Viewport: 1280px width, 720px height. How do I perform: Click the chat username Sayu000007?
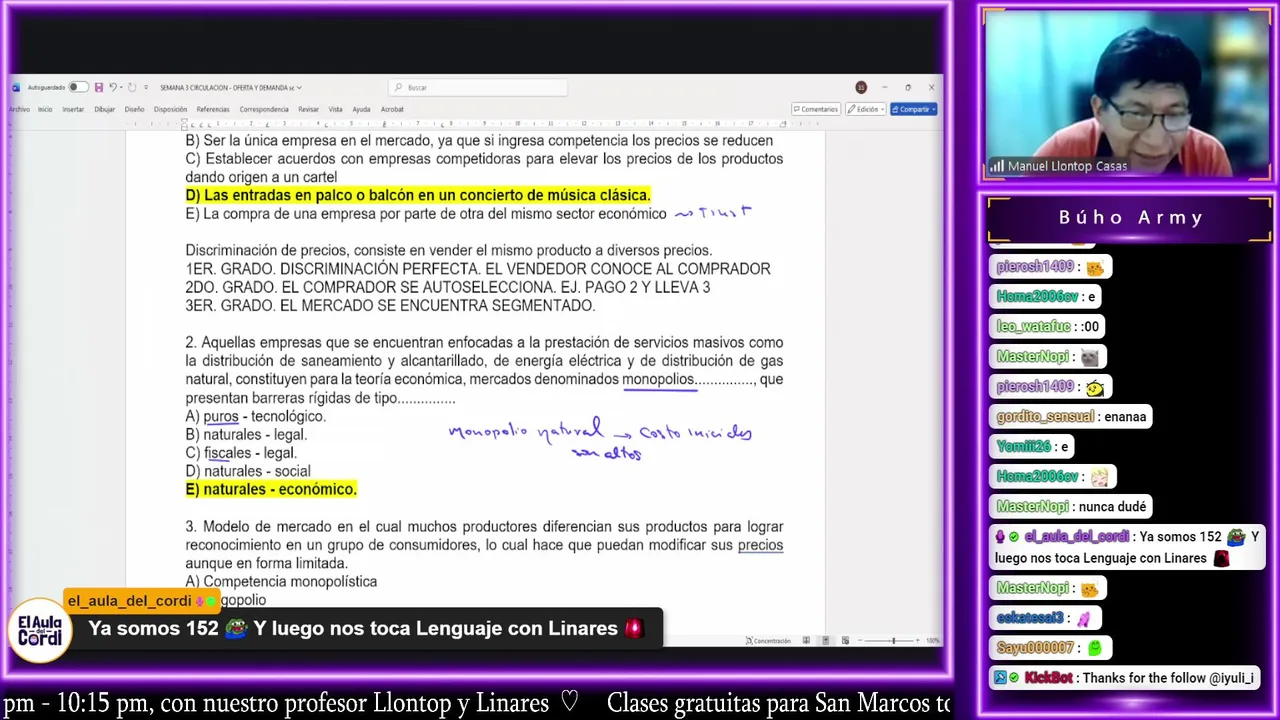(1035, 648)
